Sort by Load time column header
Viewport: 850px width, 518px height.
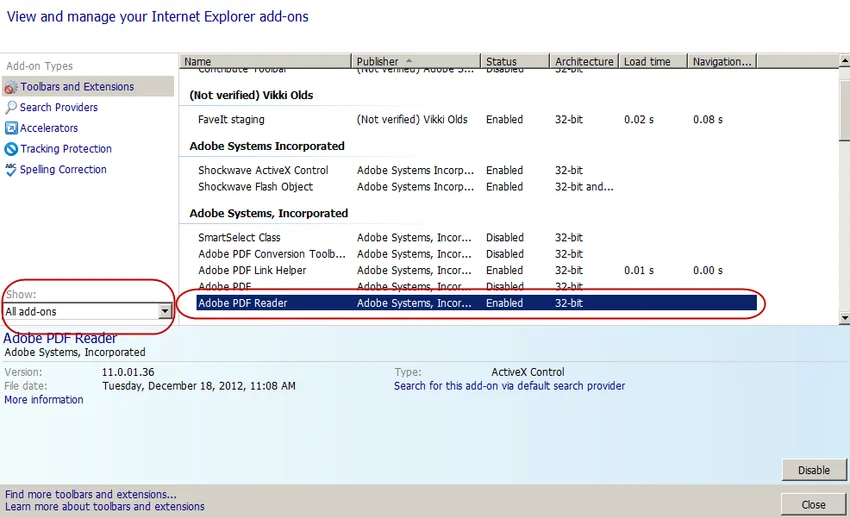coord(653,61)
